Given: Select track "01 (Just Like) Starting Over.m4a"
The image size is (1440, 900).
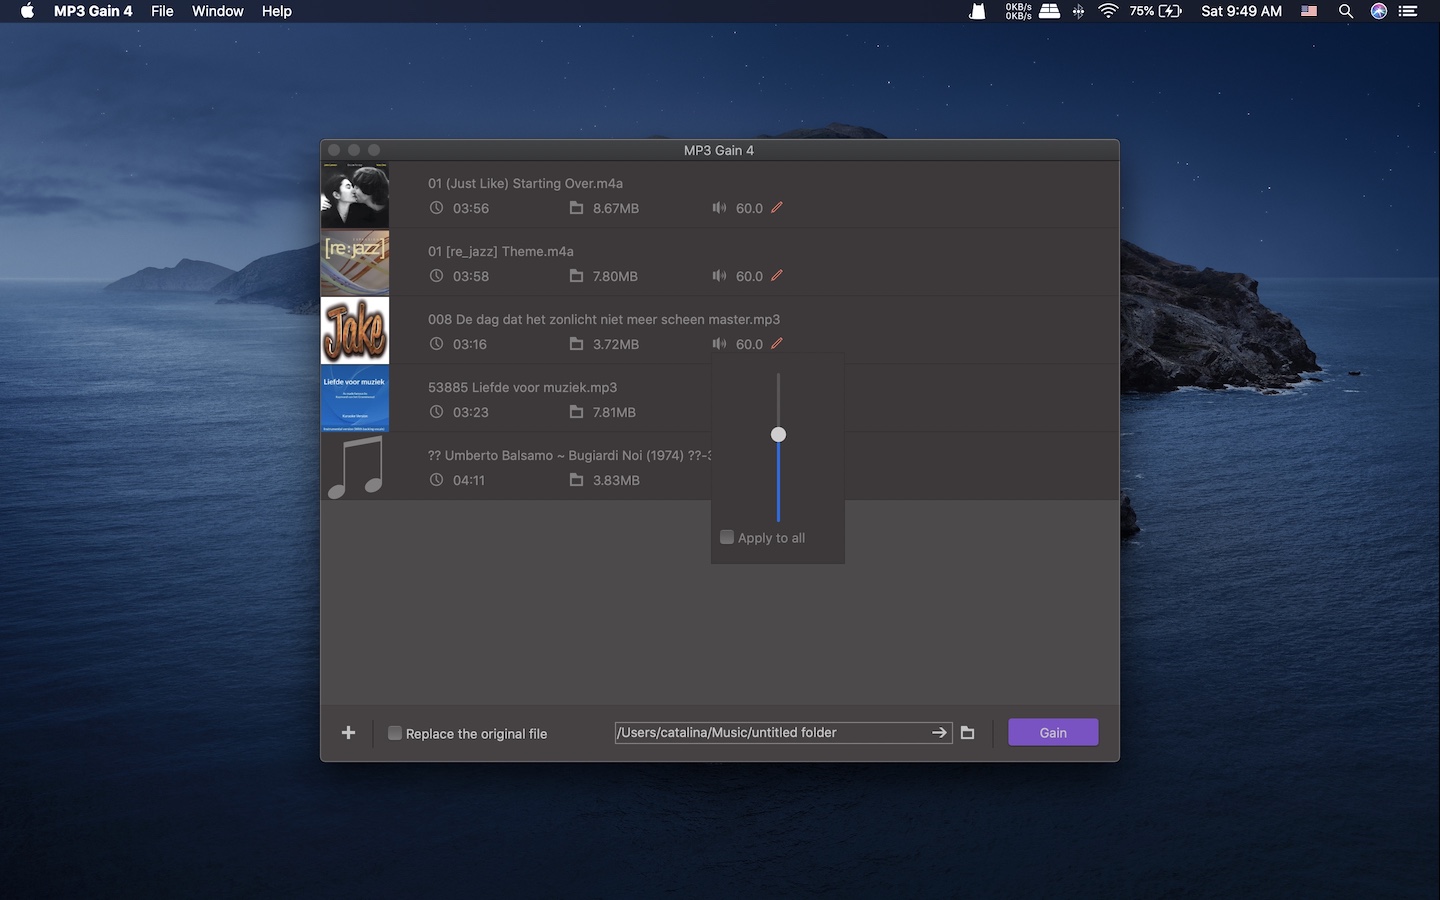Looking at the screenshot, I should click(525, 183).
